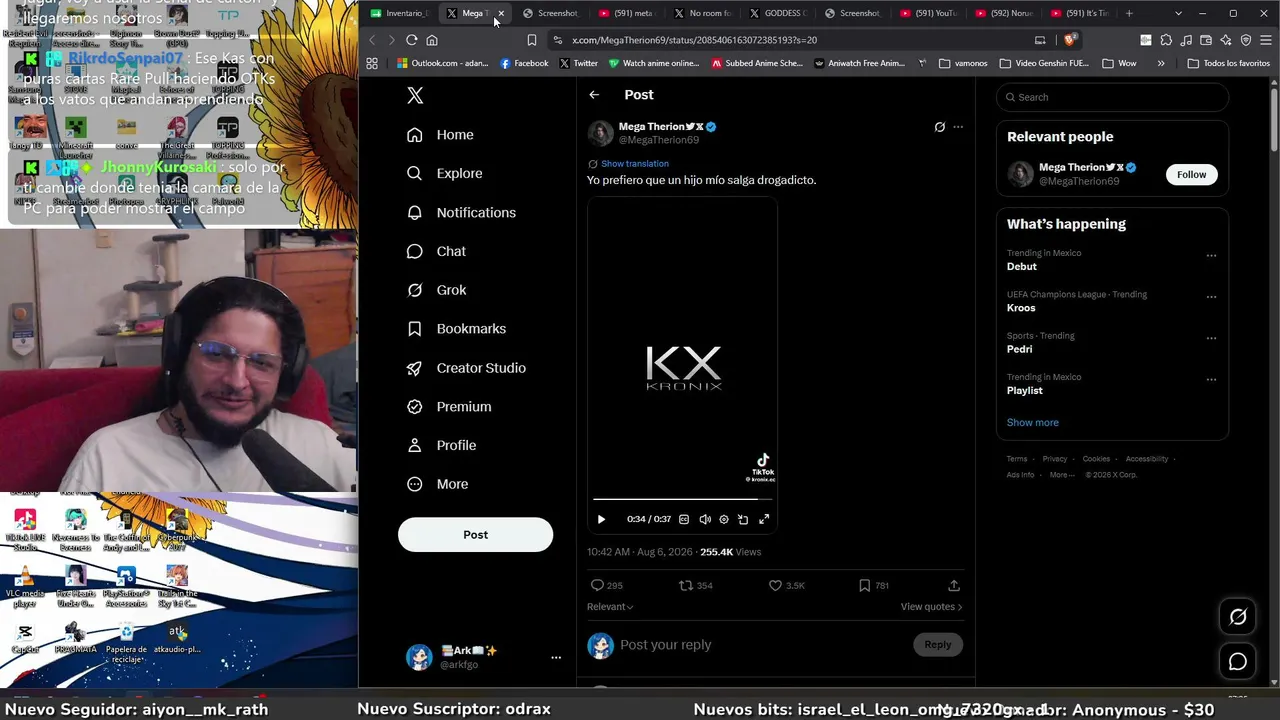The height and width of the screenshot is (720, 1280).
Task: Follow Mega Therion
Action: coord(1191,174)
